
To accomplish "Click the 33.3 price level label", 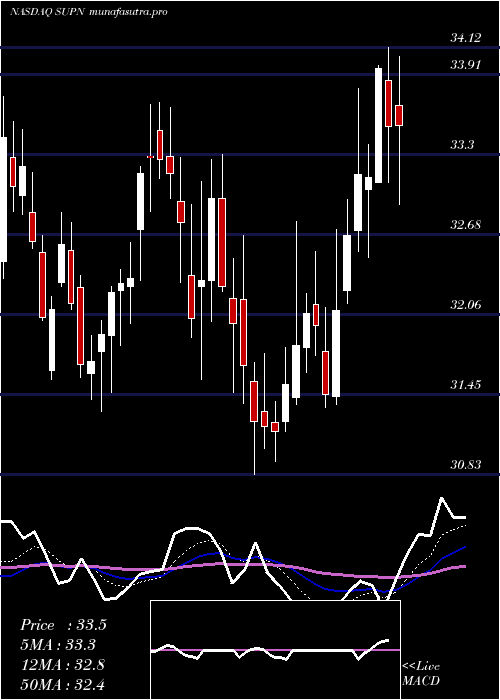I will (462, 145).
